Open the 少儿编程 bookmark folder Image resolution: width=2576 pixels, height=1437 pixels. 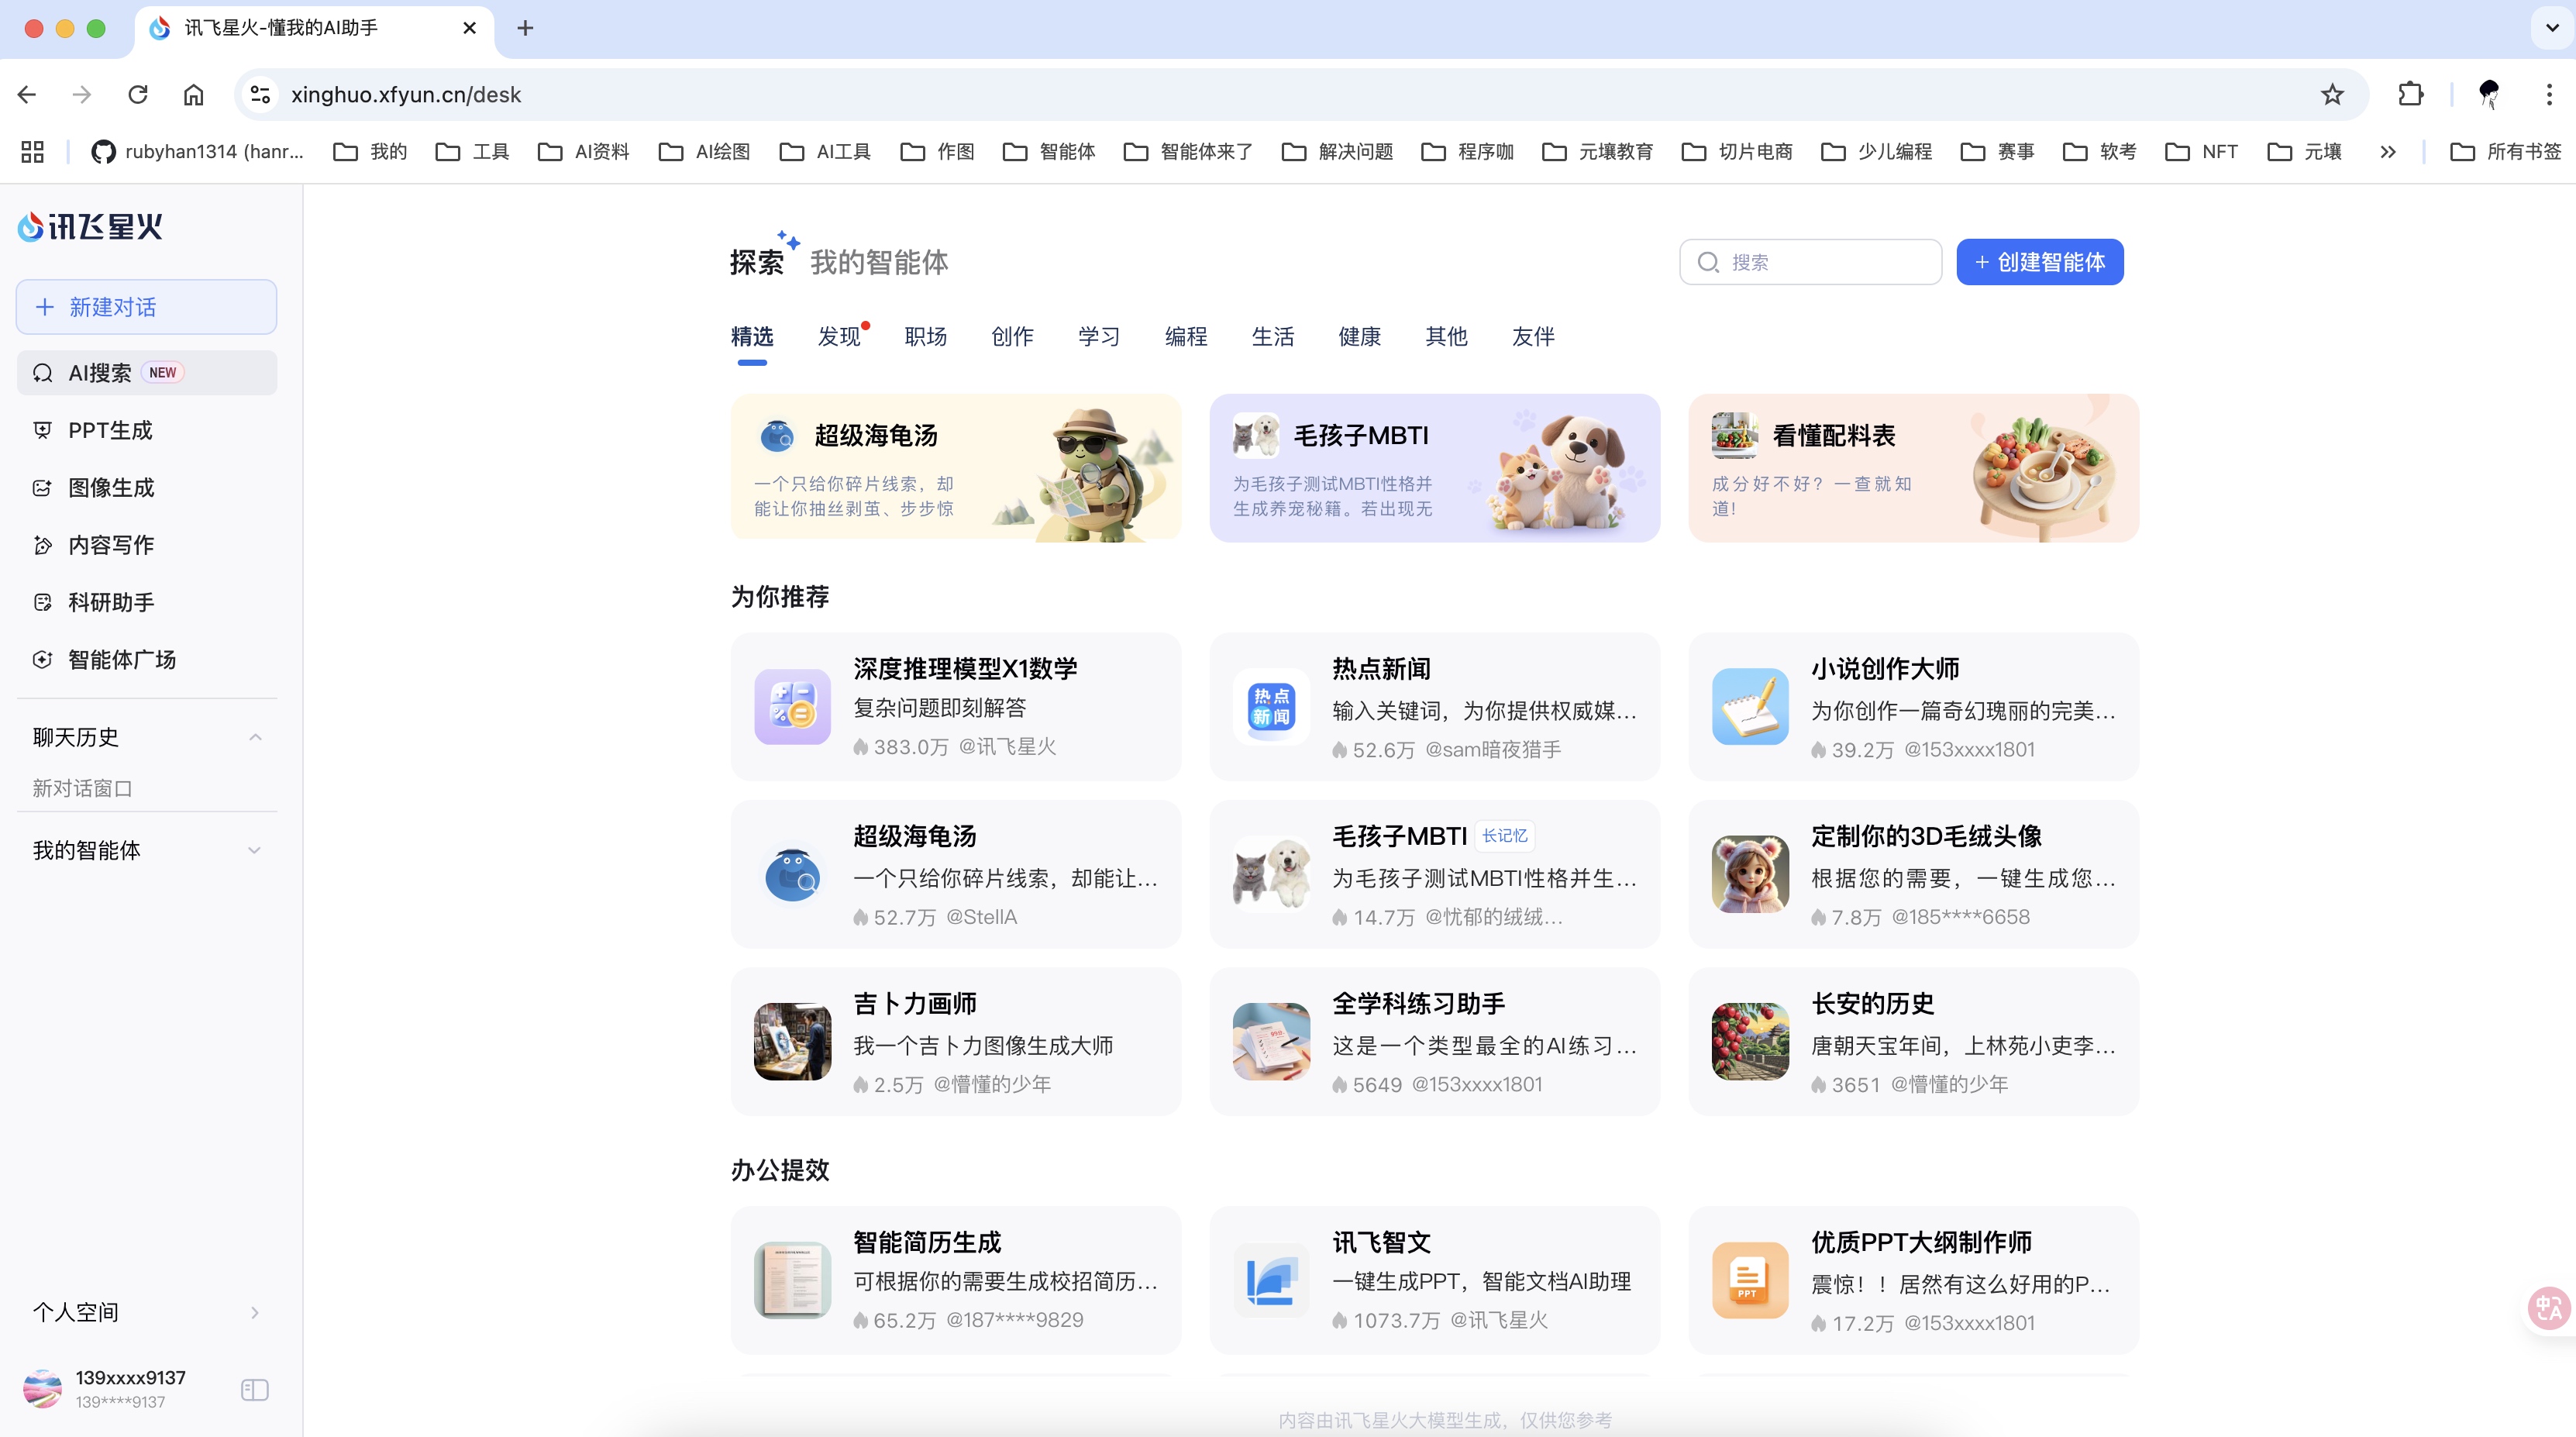tap(1876, 151)
